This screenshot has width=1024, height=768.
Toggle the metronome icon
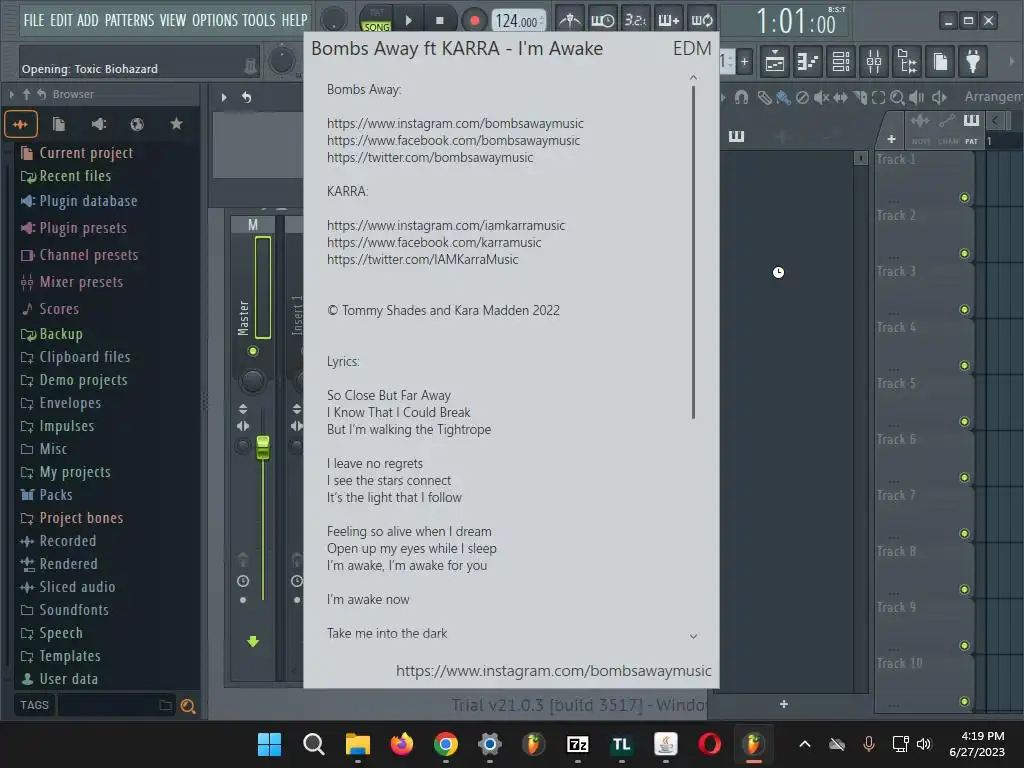click(x=570, y=20)
